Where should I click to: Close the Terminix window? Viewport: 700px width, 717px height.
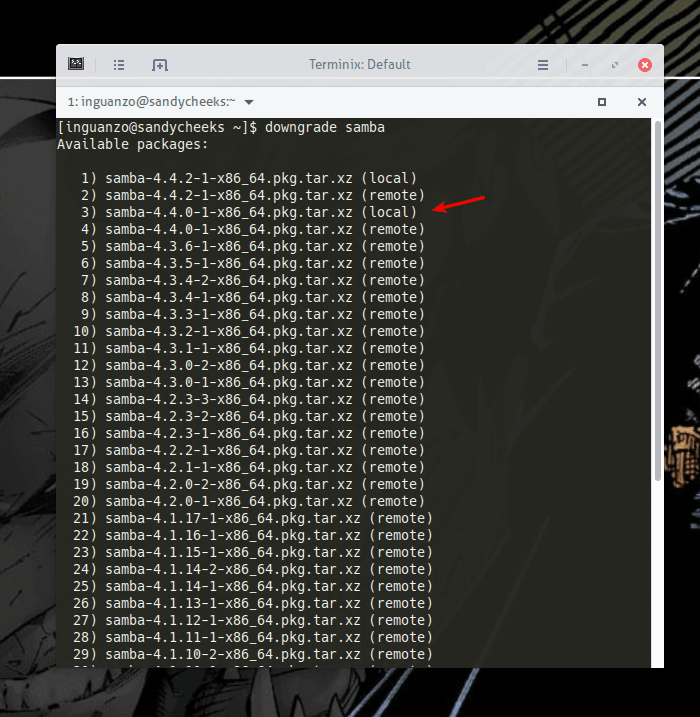click(645, 65)
